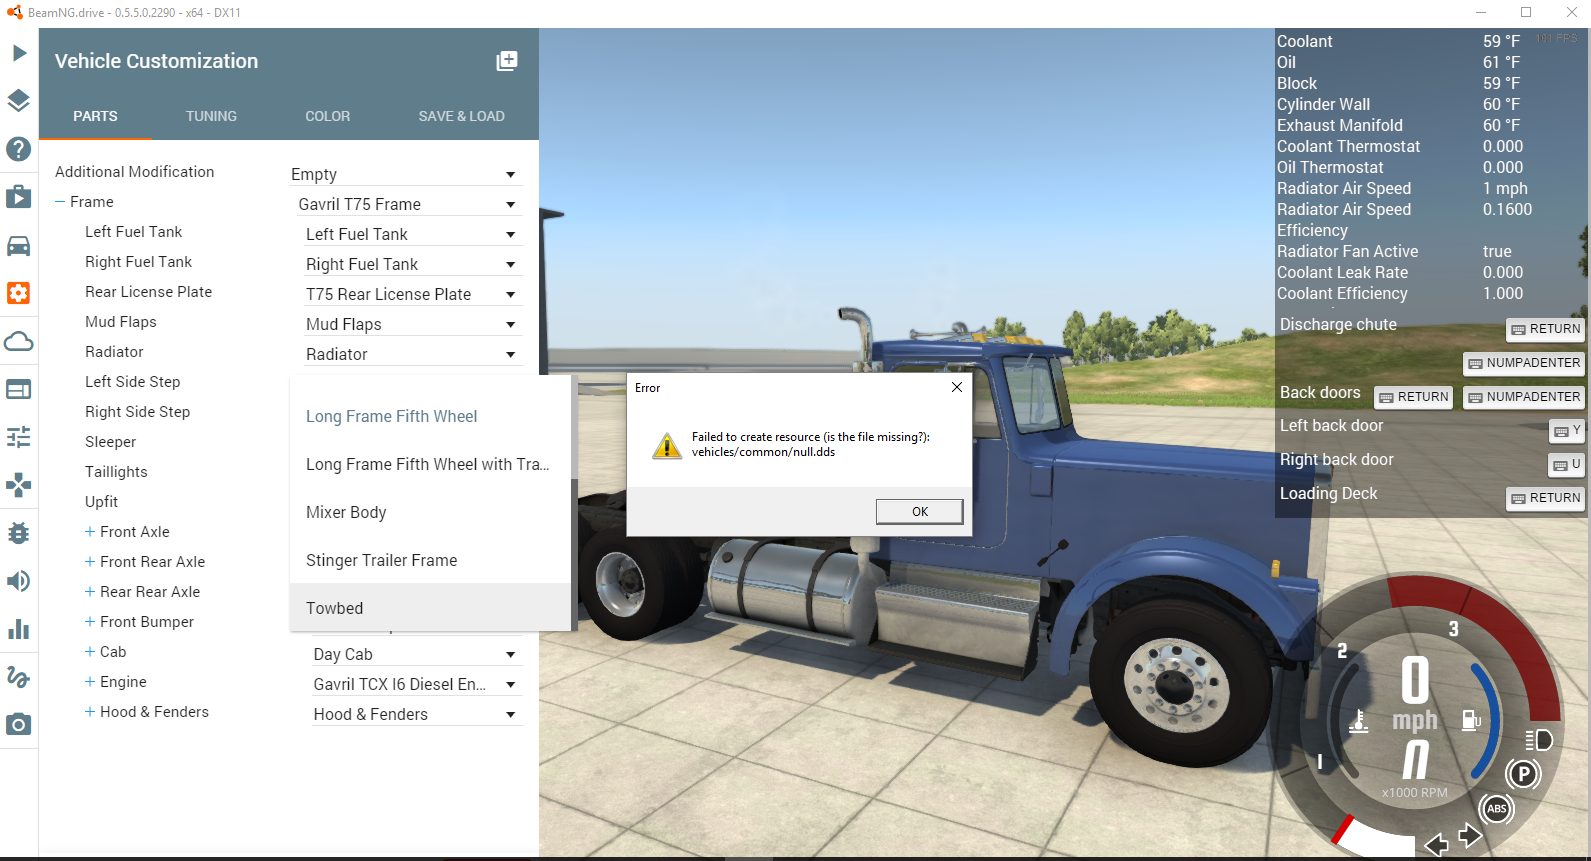Click RETURN key next to Discharge chute
Image resolution: width=1591 pixels, height=861 pixels.
[1546, 329]
